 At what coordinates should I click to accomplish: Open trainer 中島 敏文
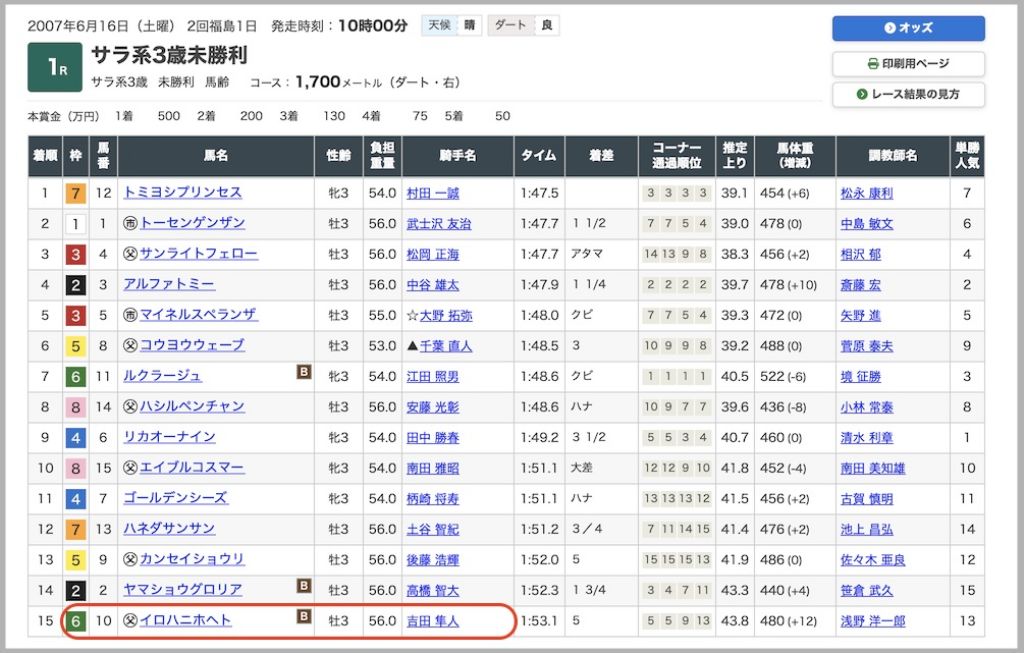pyautogui.click(x=867, y=224)
